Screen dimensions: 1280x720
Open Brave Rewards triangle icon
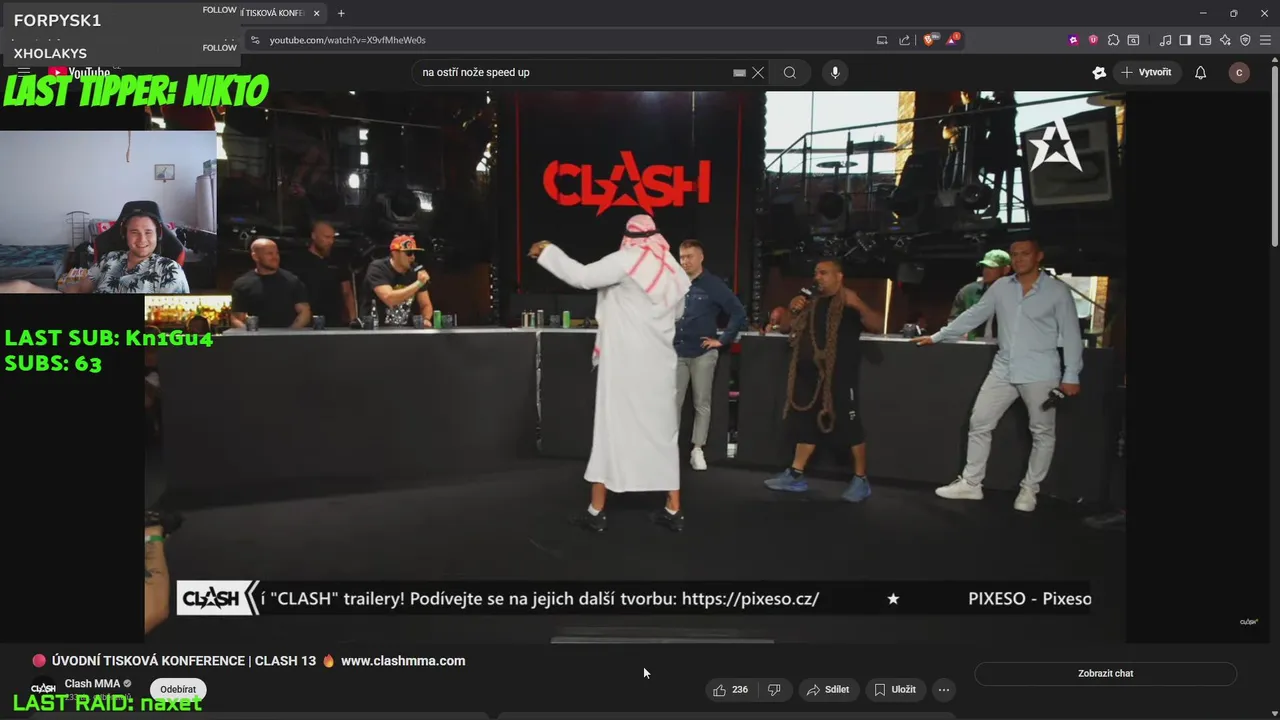click(953, 40)
